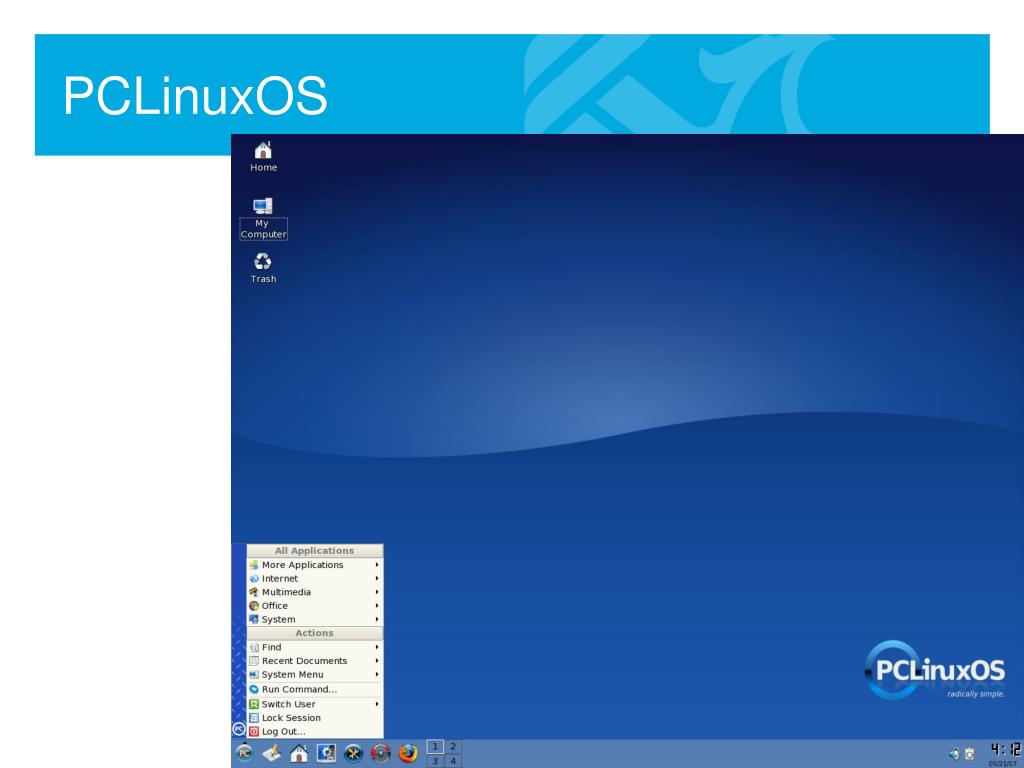Image resolution: width=1024 pixels, height=768 pixels.
Task: Open the Home desktop icon
Action: [263, 157]
